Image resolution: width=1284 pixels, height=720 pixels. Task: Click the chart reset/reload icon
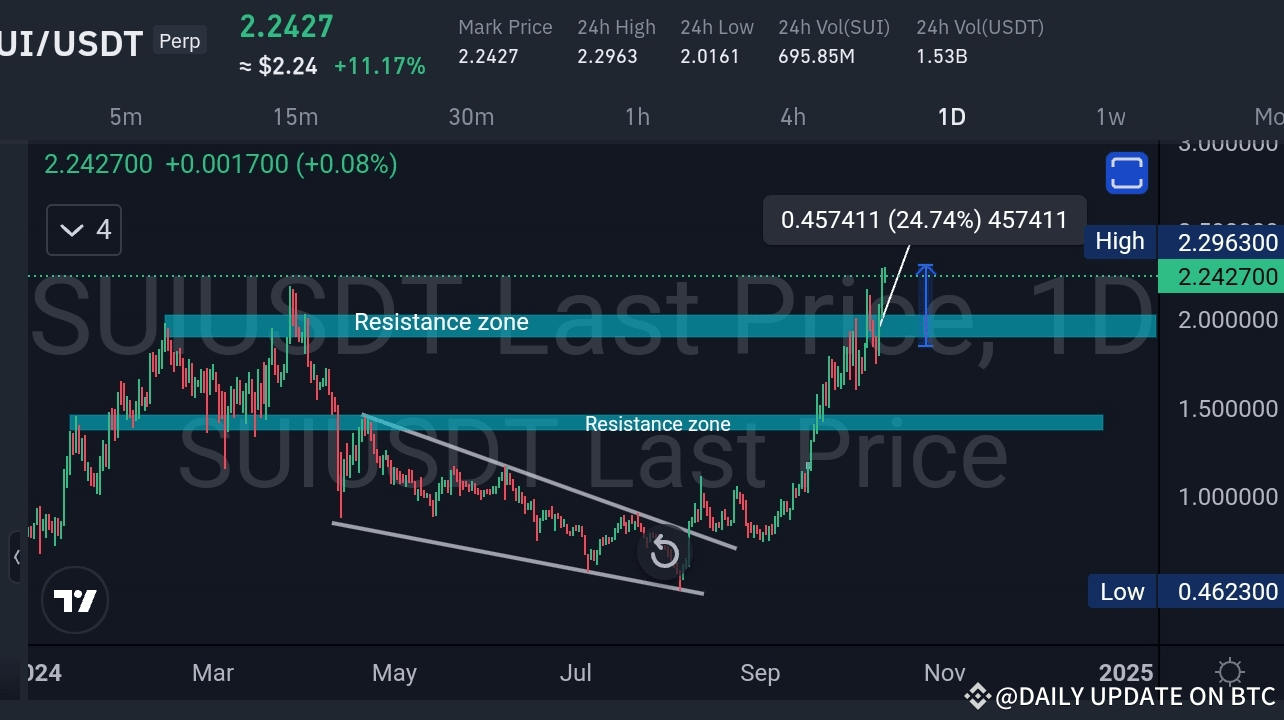point(663,552)
